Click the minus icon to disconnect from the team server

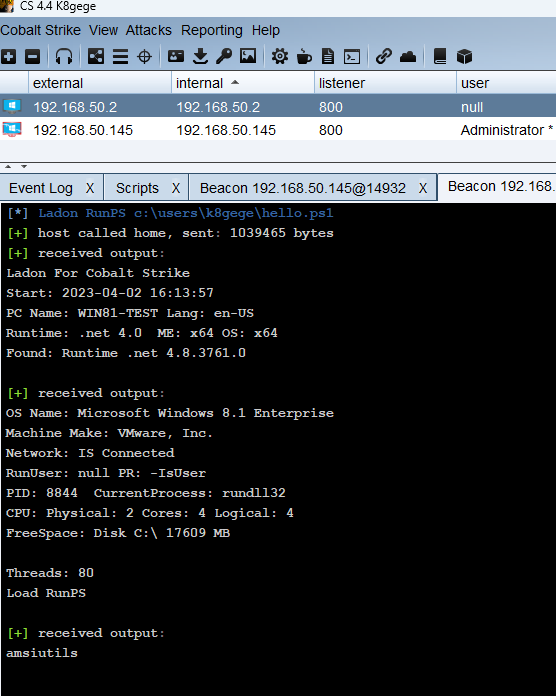point(32,56)
